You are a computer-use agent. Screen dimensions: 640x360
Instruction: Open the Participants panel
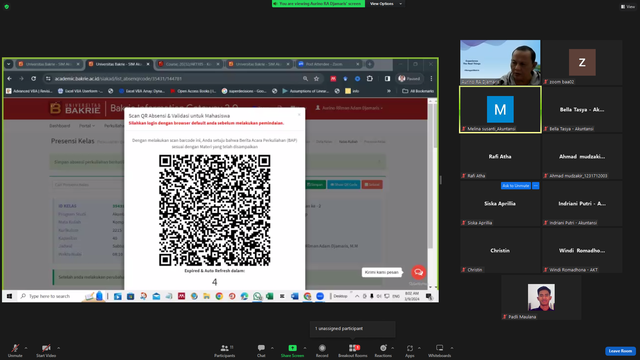point(224,350)
